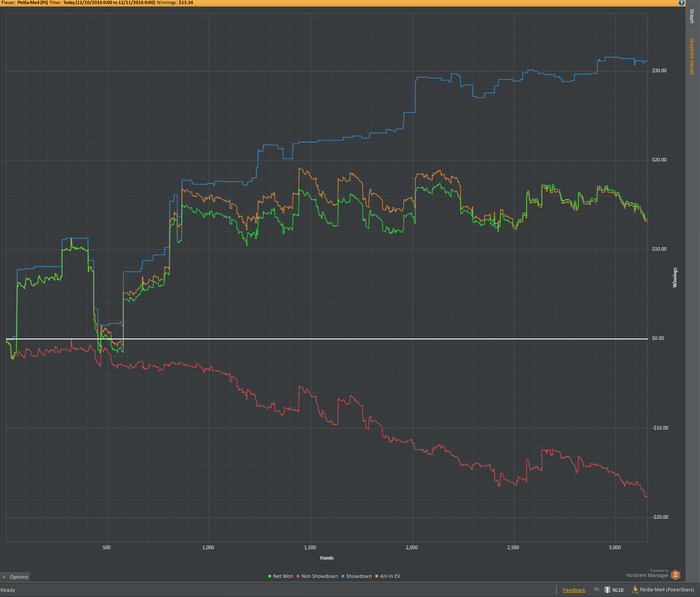The width and height of the screenshot is (700, 597).
Task: Click the Winnings y-axis title
Action: click(675, 278)
